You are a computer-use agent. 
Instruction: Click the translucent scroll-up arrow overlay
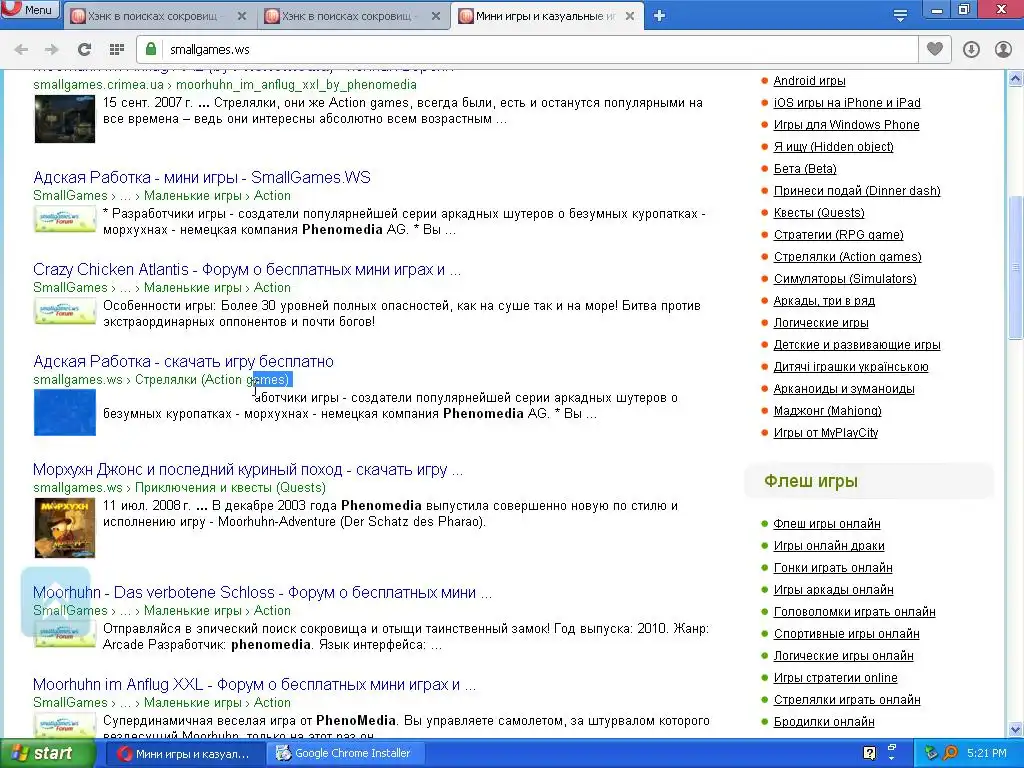pyautogui.click(x=56, y=601)
